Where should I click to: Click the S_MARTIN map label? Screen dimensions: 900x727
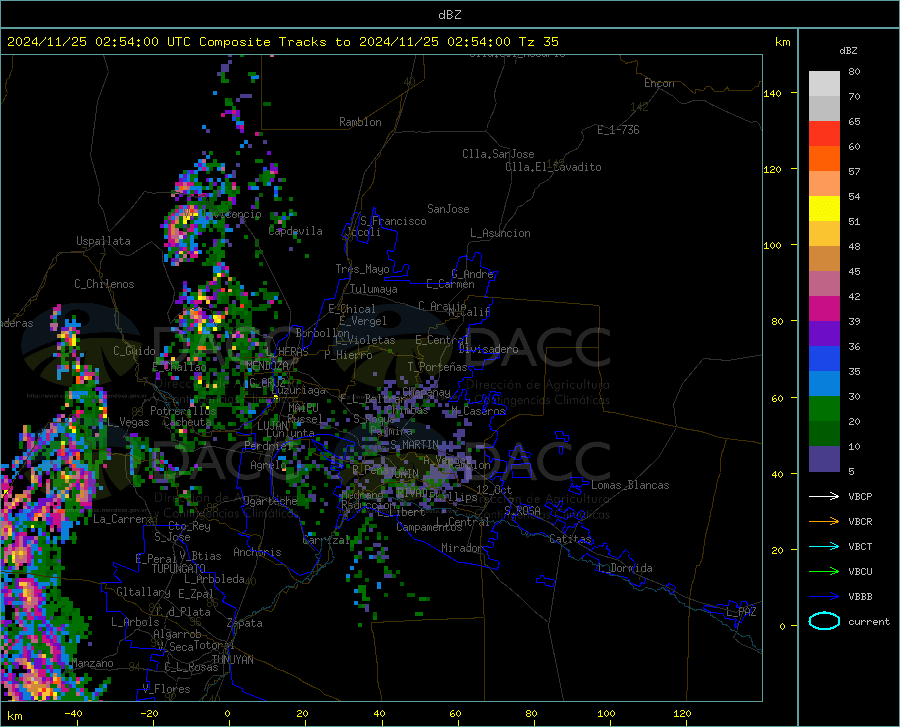coord(414,445)
